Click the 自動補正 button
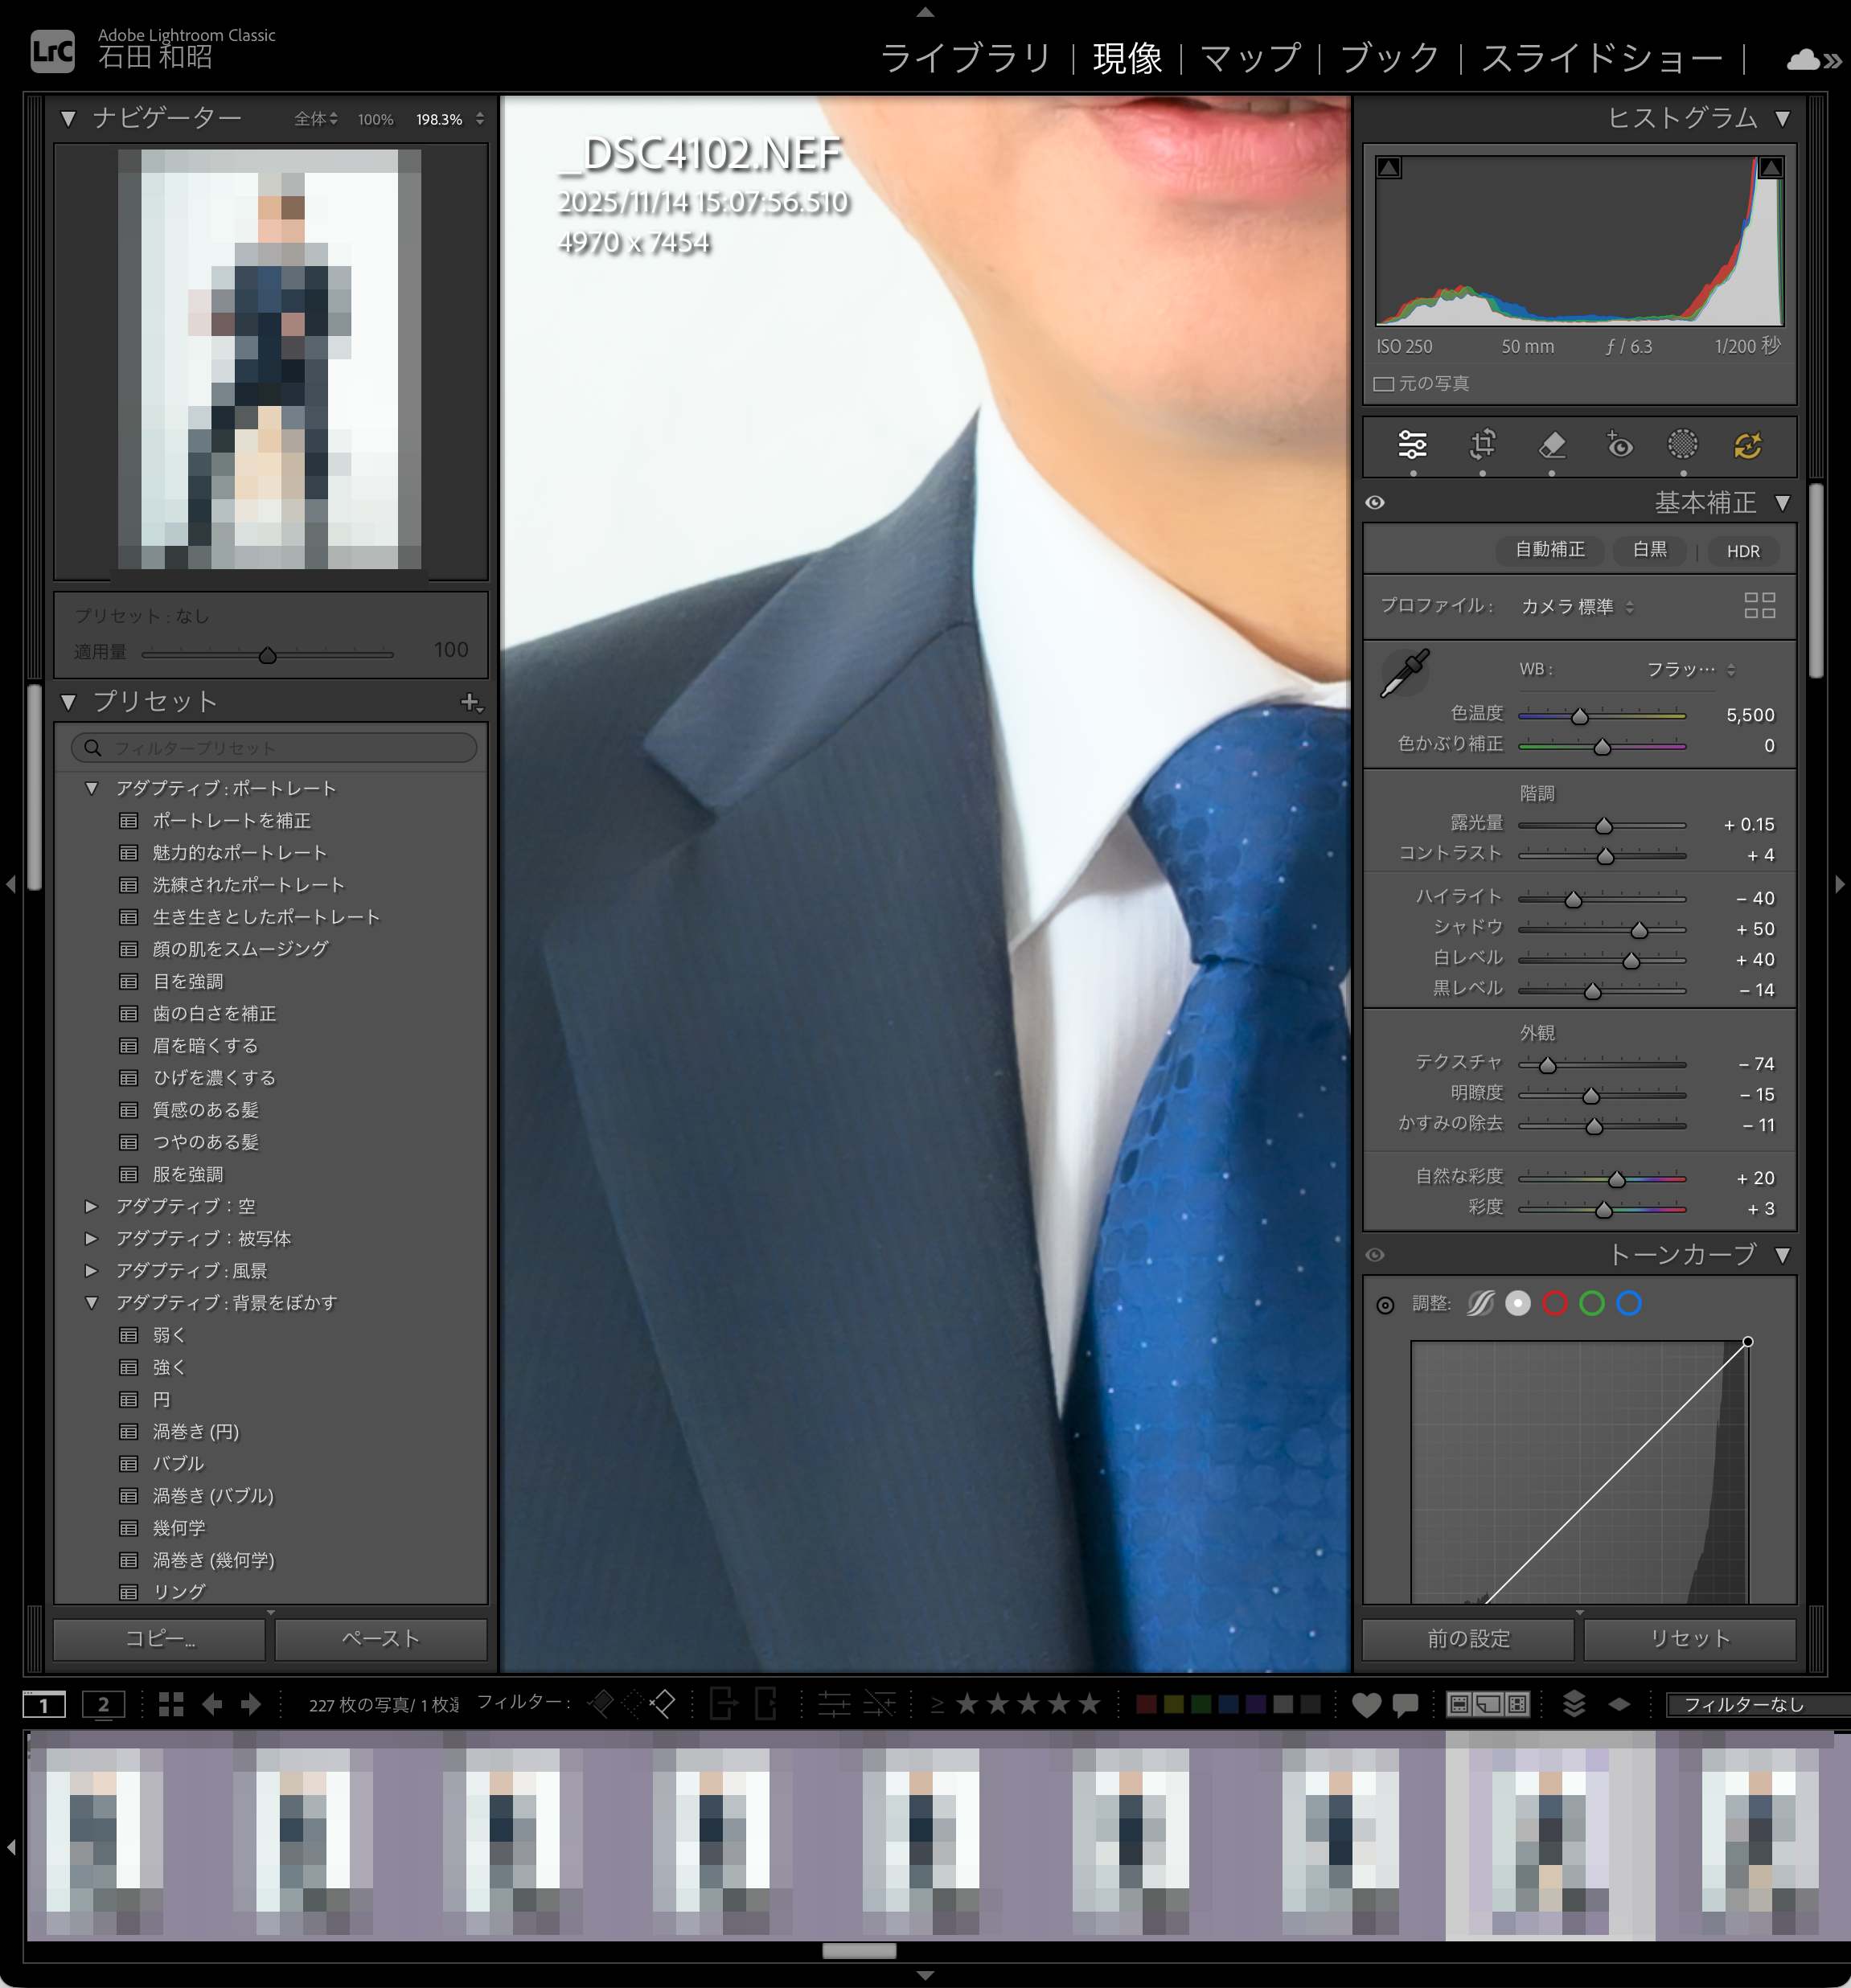Image resolution: width=1851 pixels, height=1988 pixels. (1549, 550)
